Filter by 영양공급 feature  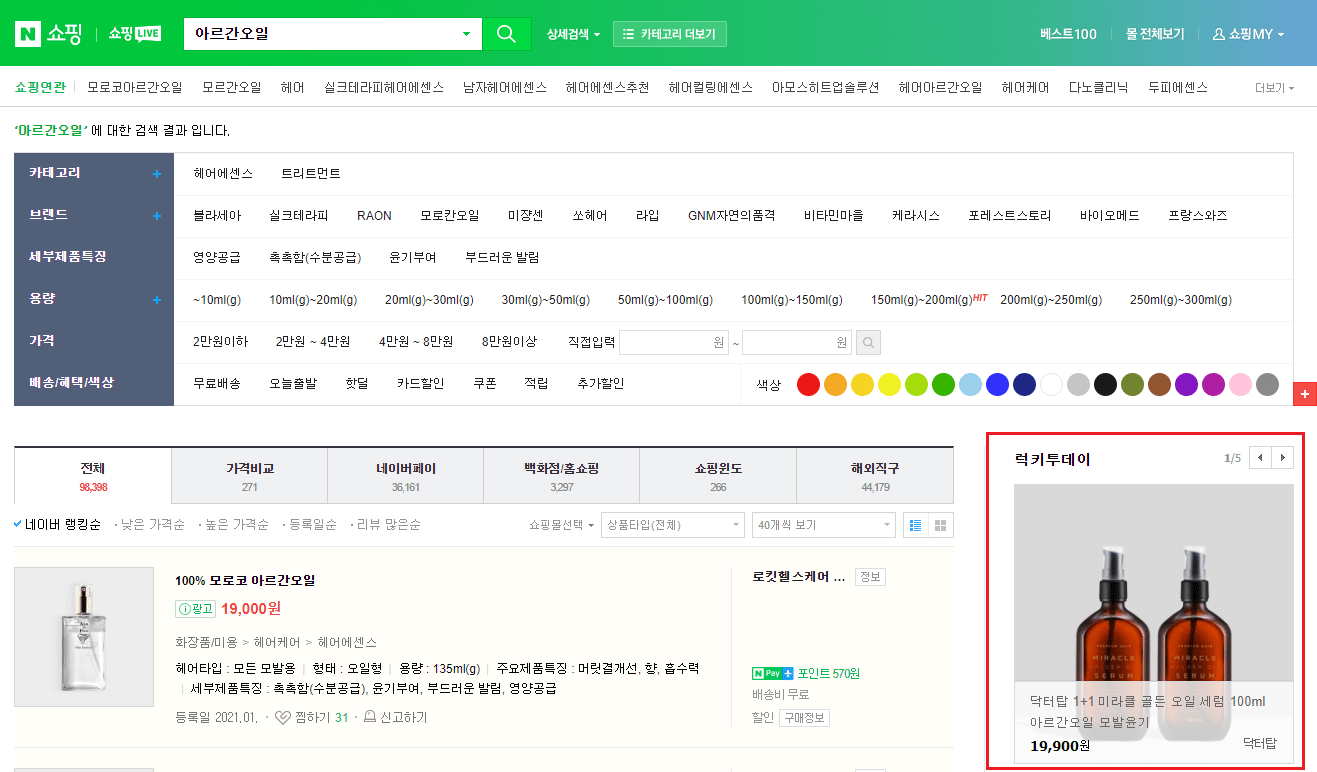click(x=217, y=257)
